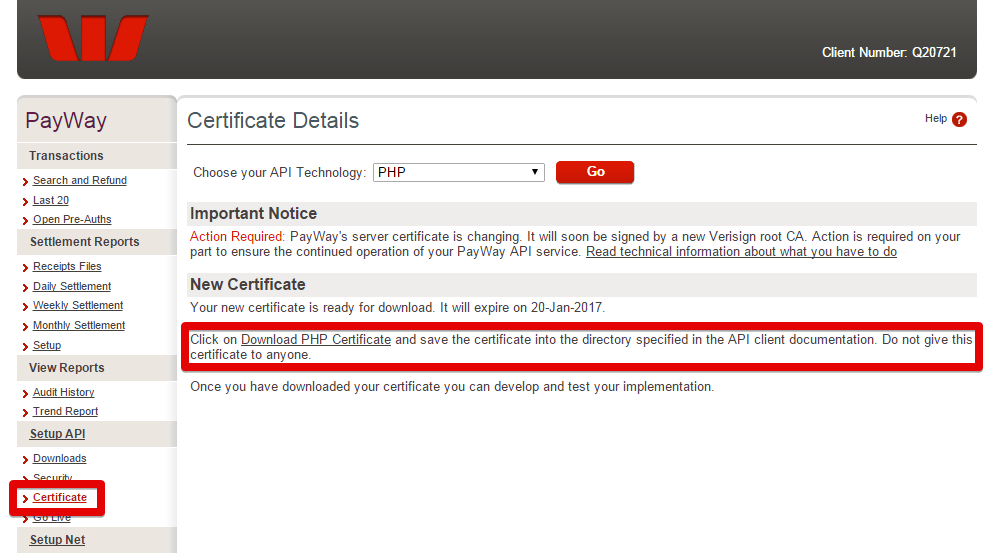
Task: Click the Download PHP Certificate link
Action: 316,340
